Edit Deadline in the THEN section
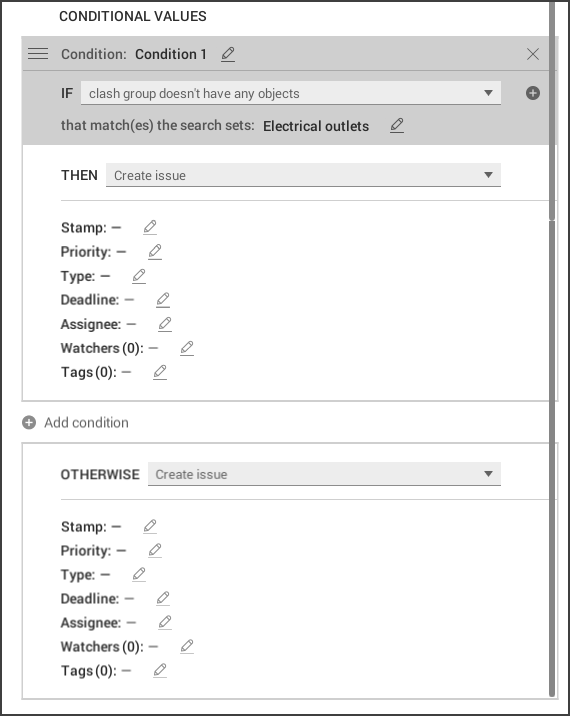 pyautogui.click(x=163, y=300)
